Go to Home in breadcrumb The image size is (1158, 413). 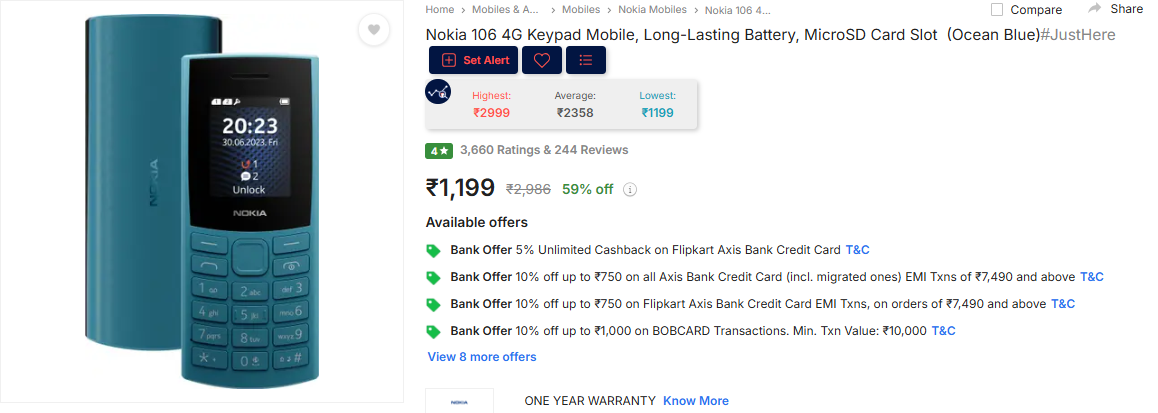coord(439,10)
